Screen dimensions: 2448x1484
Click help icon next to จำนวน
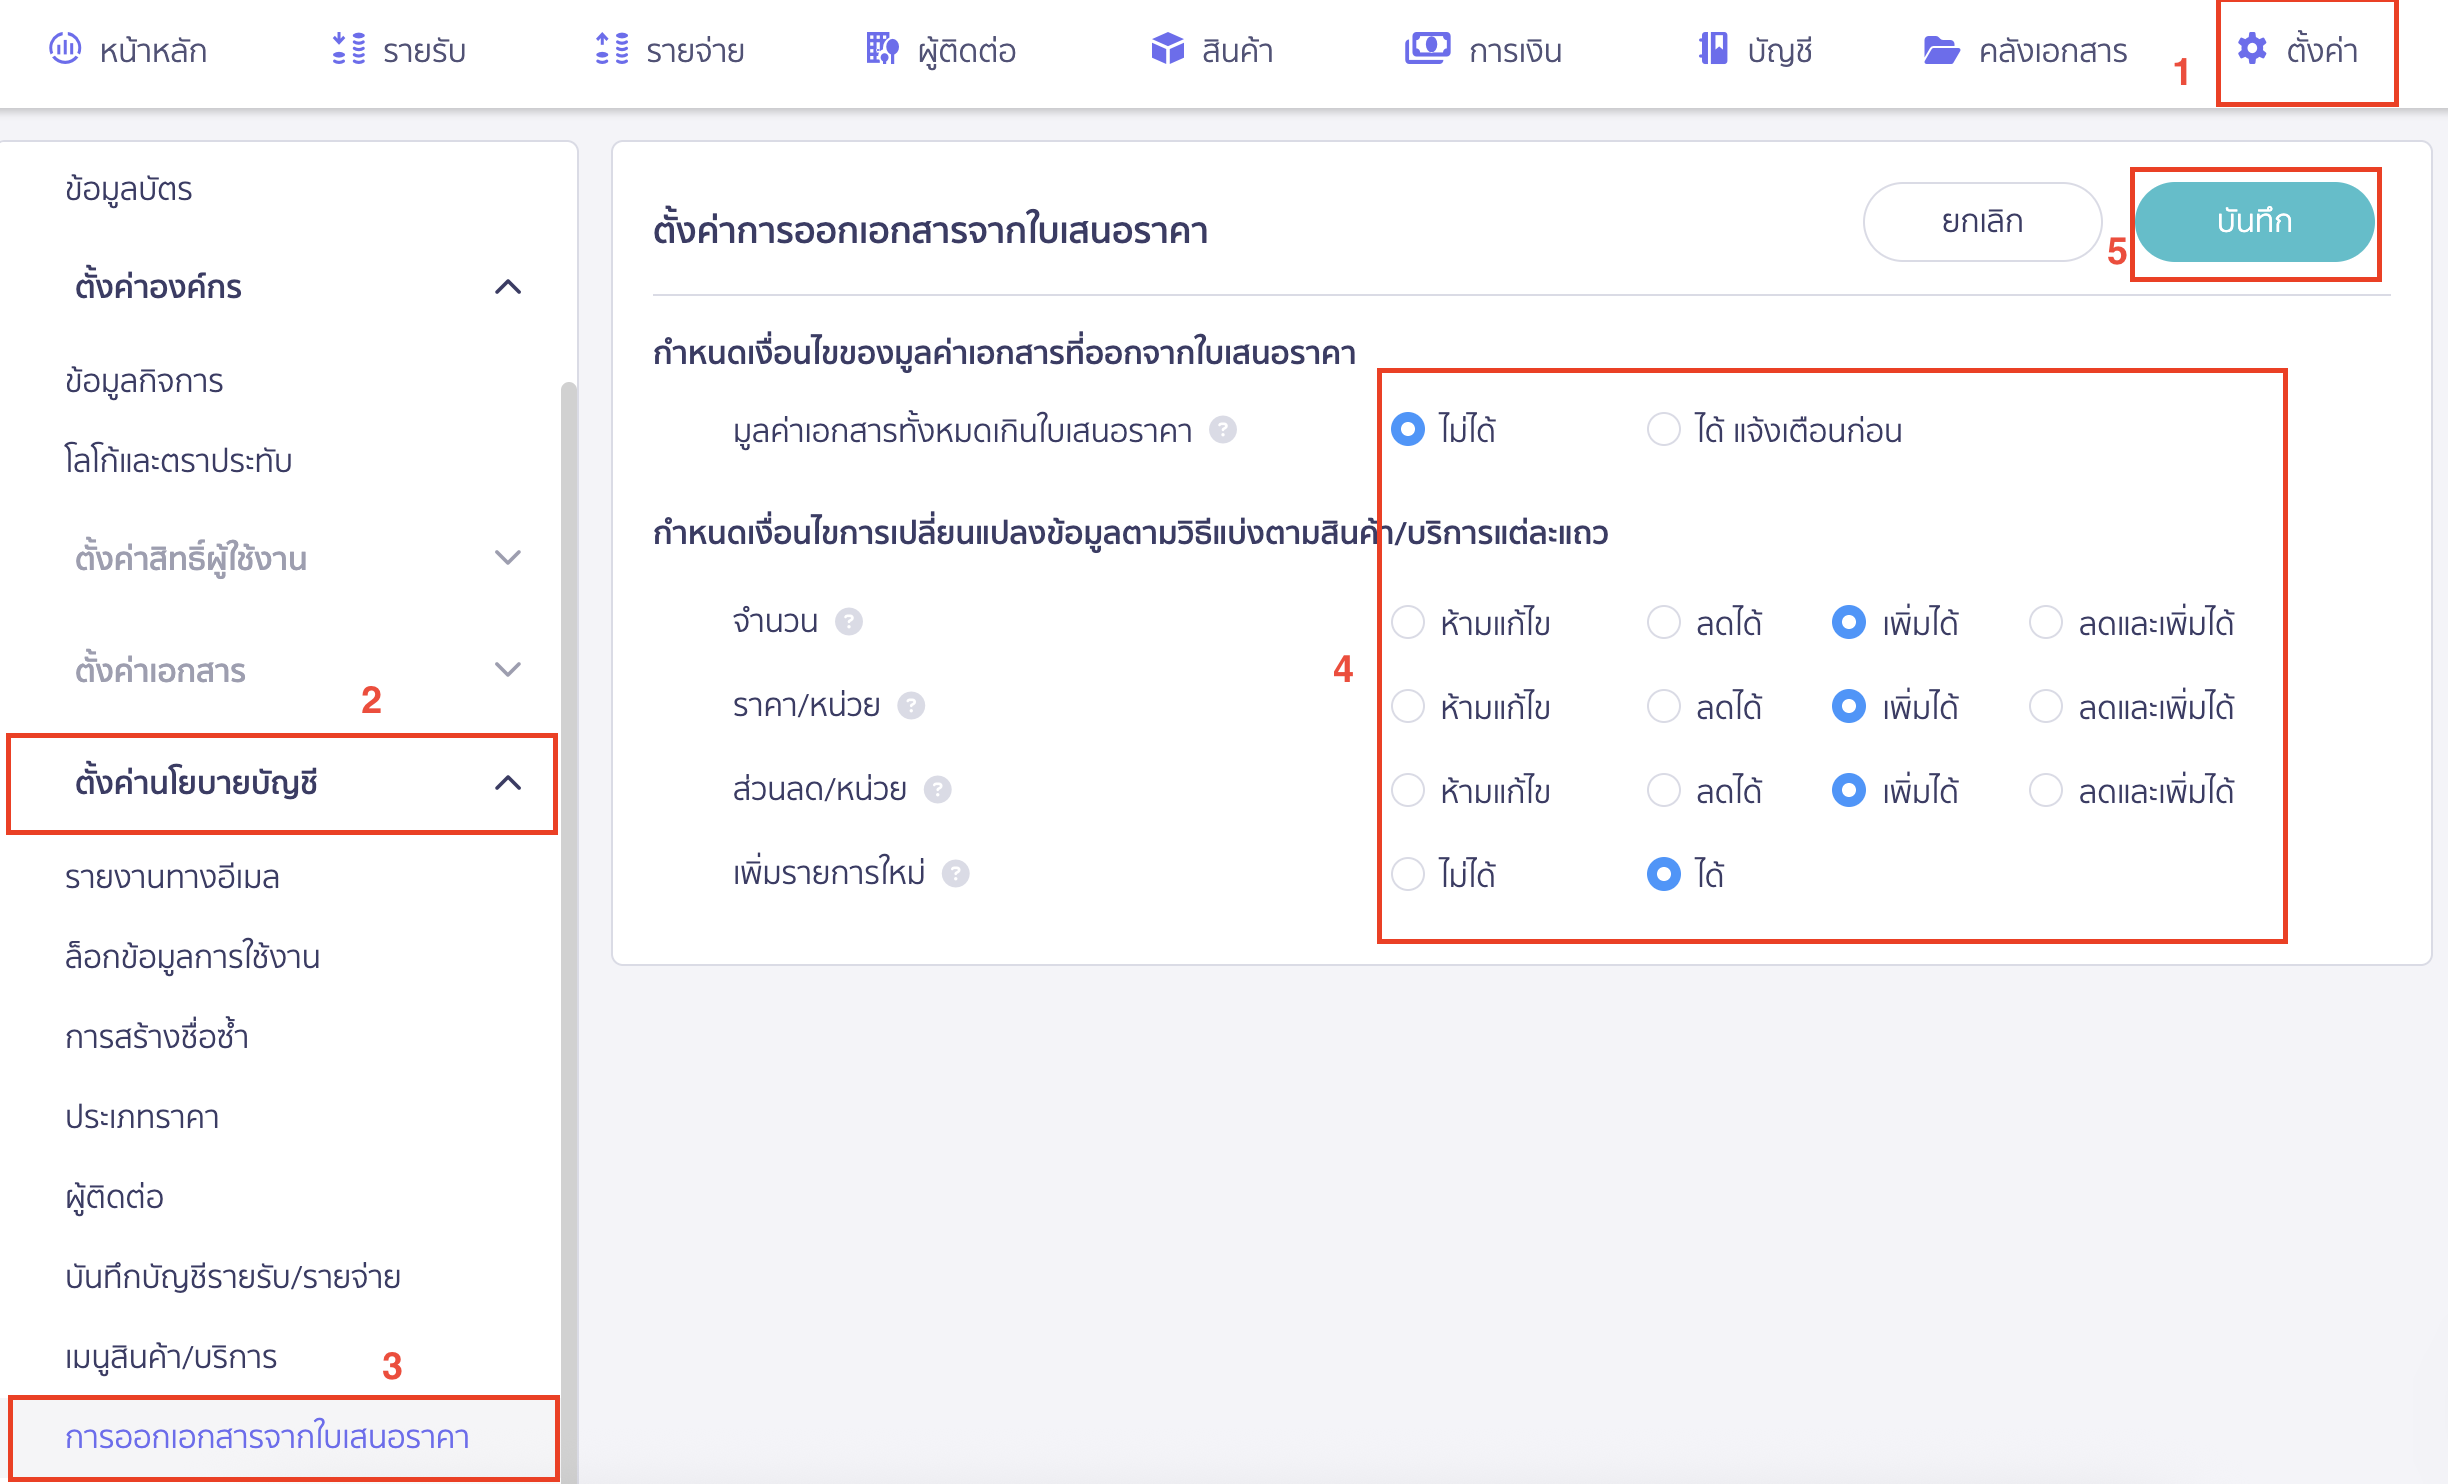coord(848,622)
